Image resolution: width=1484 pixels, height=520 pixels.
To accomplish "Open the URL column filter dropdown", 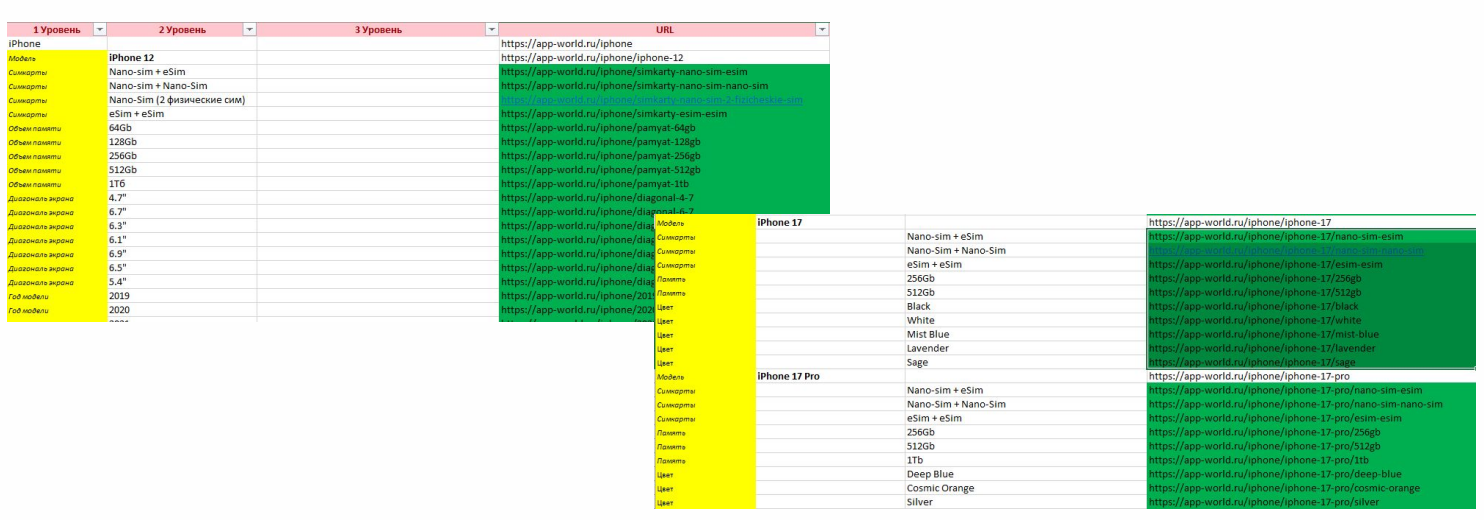I will point(822,30).
